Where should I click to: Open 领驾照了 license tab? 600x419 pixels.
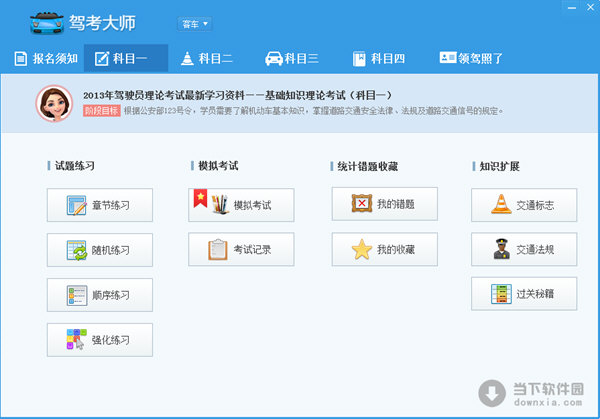[475, 58]
